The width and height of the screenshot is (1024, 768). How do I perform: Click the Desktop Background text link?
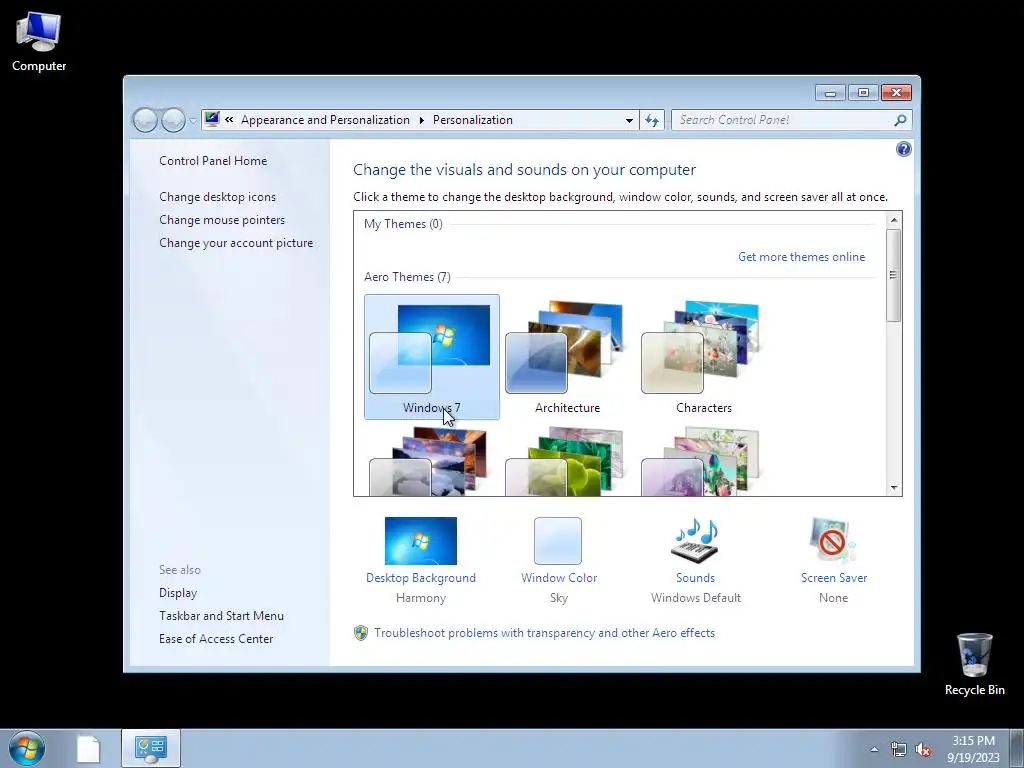[421, 578]
